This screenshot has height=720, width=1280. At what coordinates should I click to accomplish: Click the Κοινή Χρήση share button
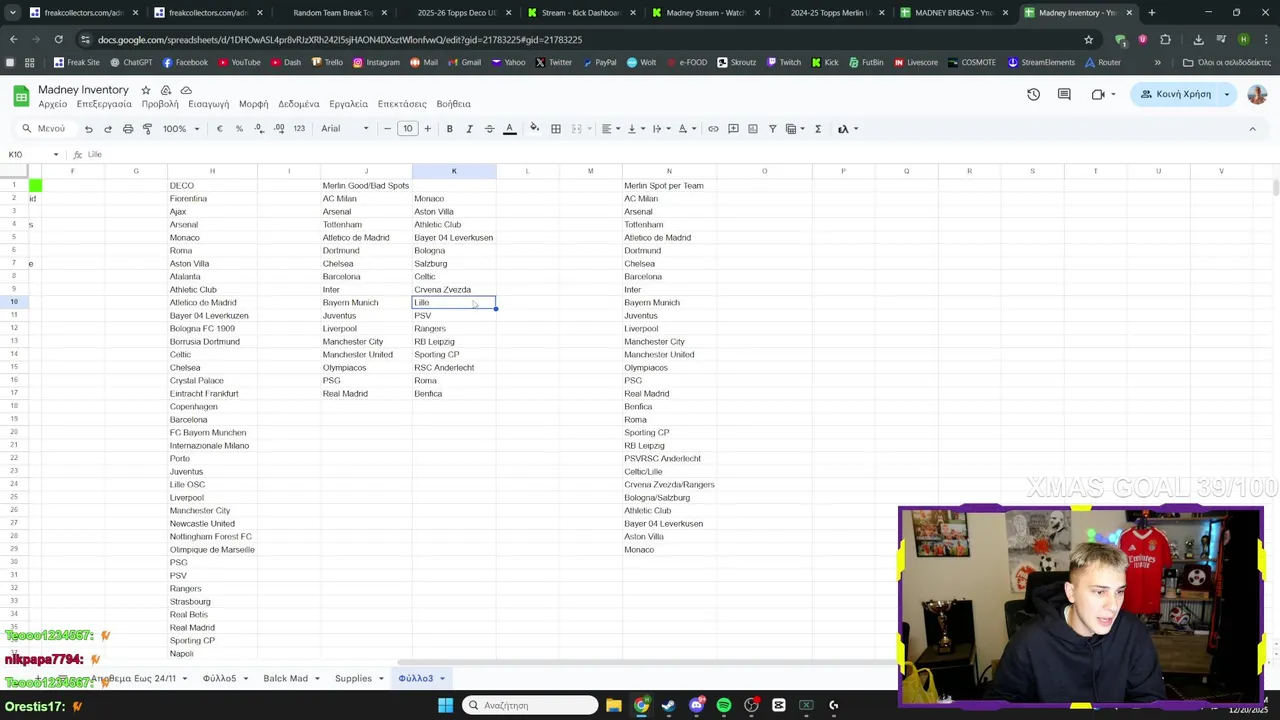[x=1176, y=94]
